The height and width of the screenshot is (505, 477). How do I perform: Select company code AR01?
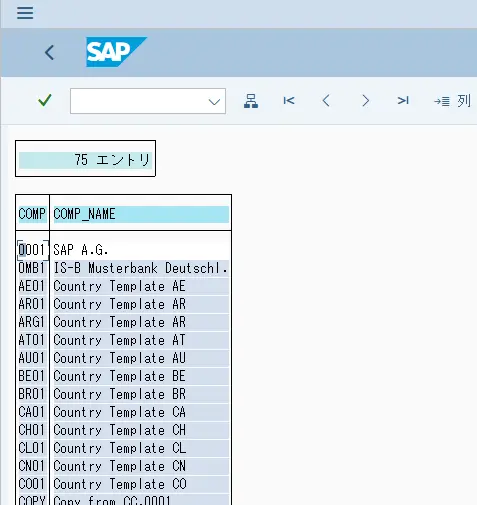pos(32,304)
